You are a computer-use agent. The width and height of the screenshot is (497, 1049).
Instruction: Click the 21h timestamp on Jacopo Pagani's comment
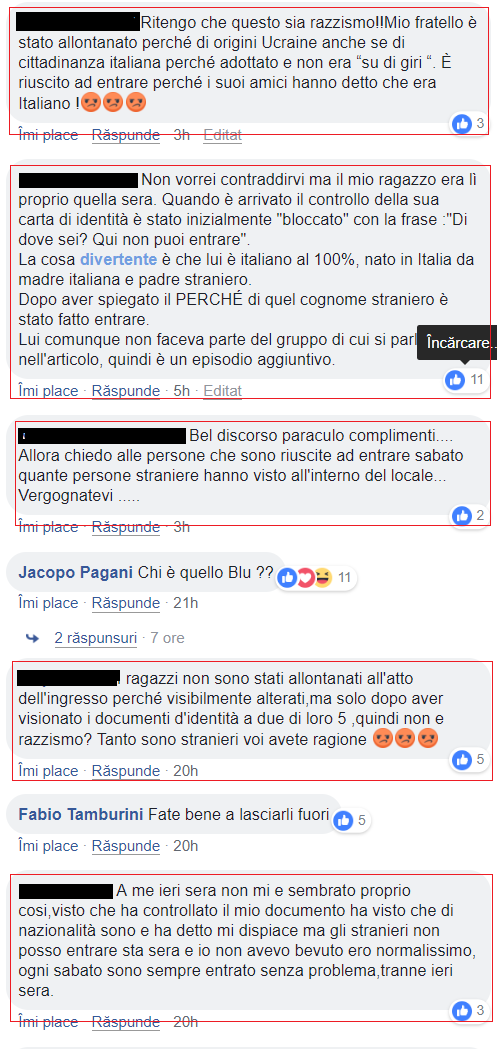pyautogui.click(x=185, y=603)
